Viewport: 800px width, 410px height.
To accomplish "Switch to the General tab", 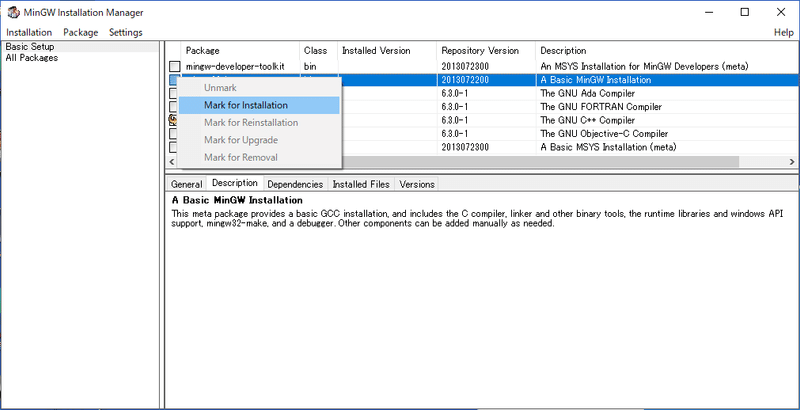I will tap(186, 184).
